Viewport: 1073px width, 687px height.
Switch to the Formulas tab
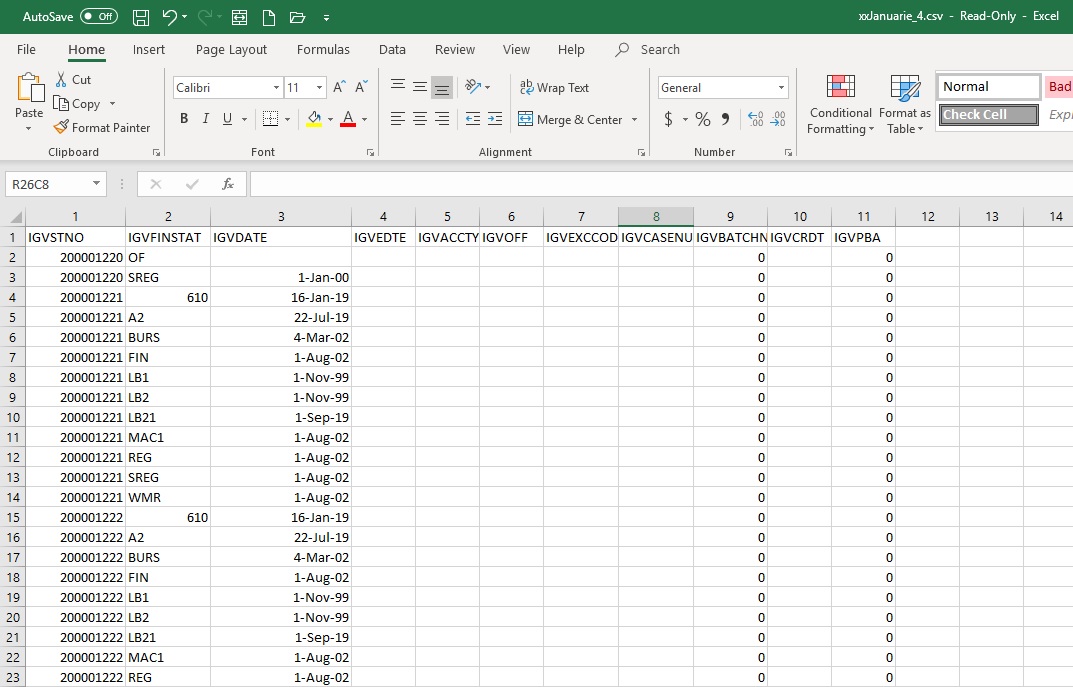323,50
